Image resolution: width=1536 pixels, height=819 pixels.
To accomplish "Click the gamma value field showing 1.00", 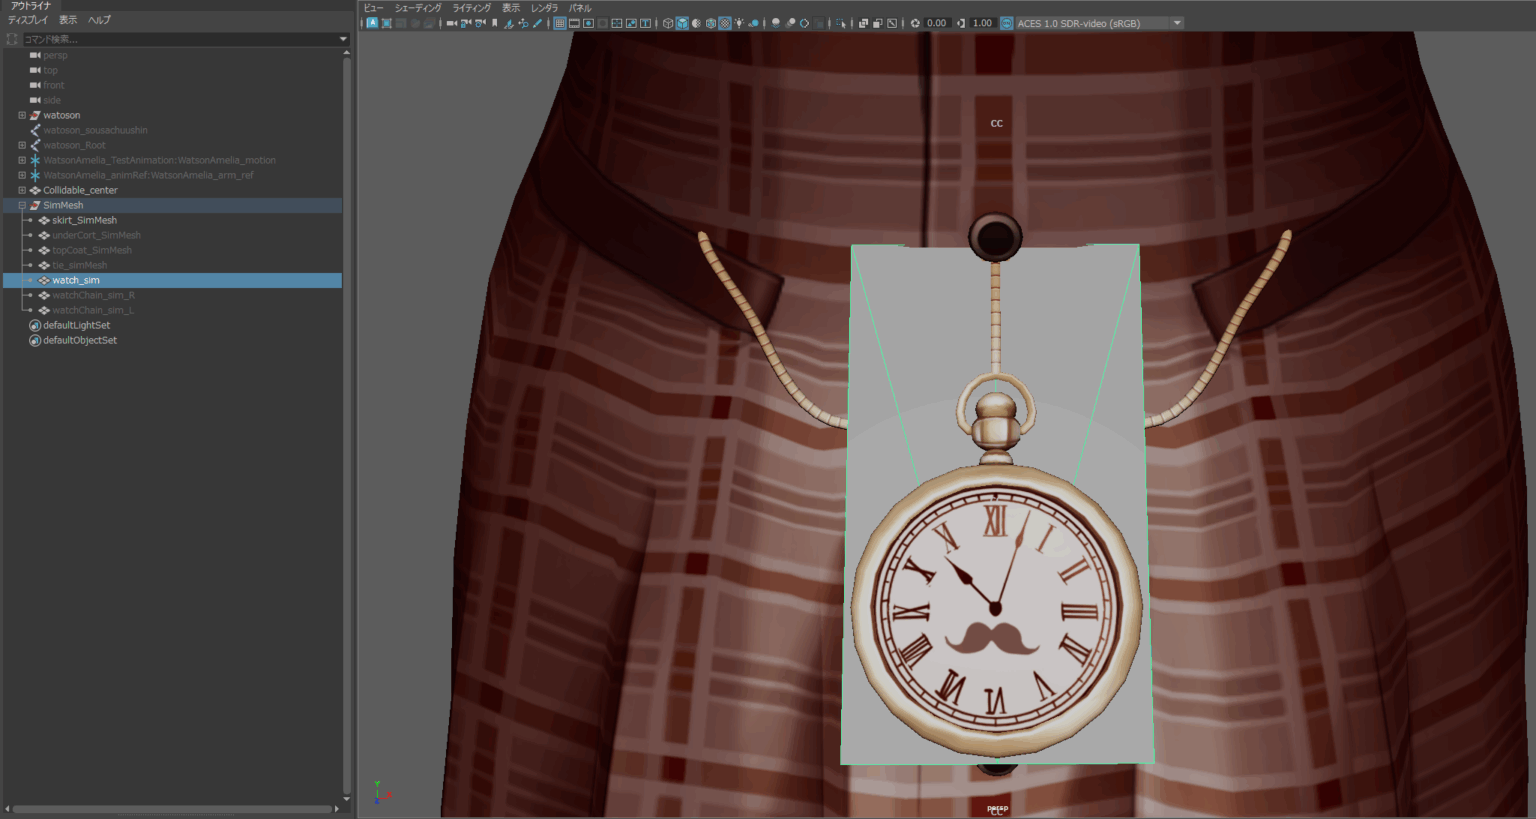I will 982,23.
